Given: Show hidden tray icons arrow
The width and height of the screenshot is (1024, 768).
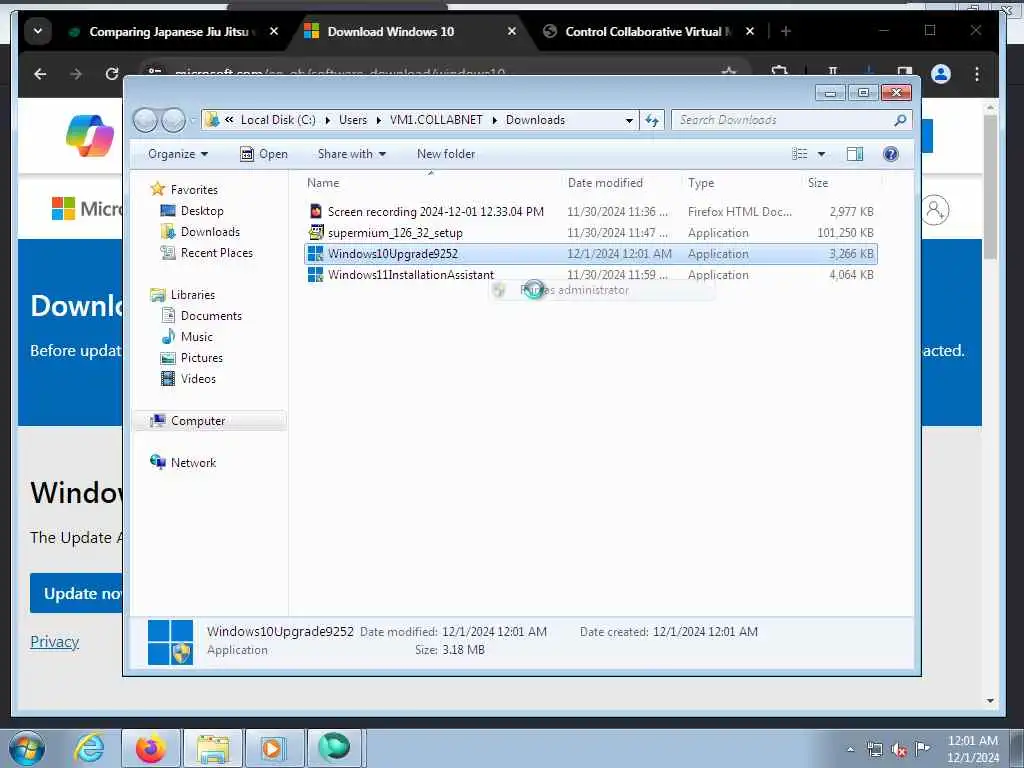Looking at the screenshot, I should (x=850, y=750).
